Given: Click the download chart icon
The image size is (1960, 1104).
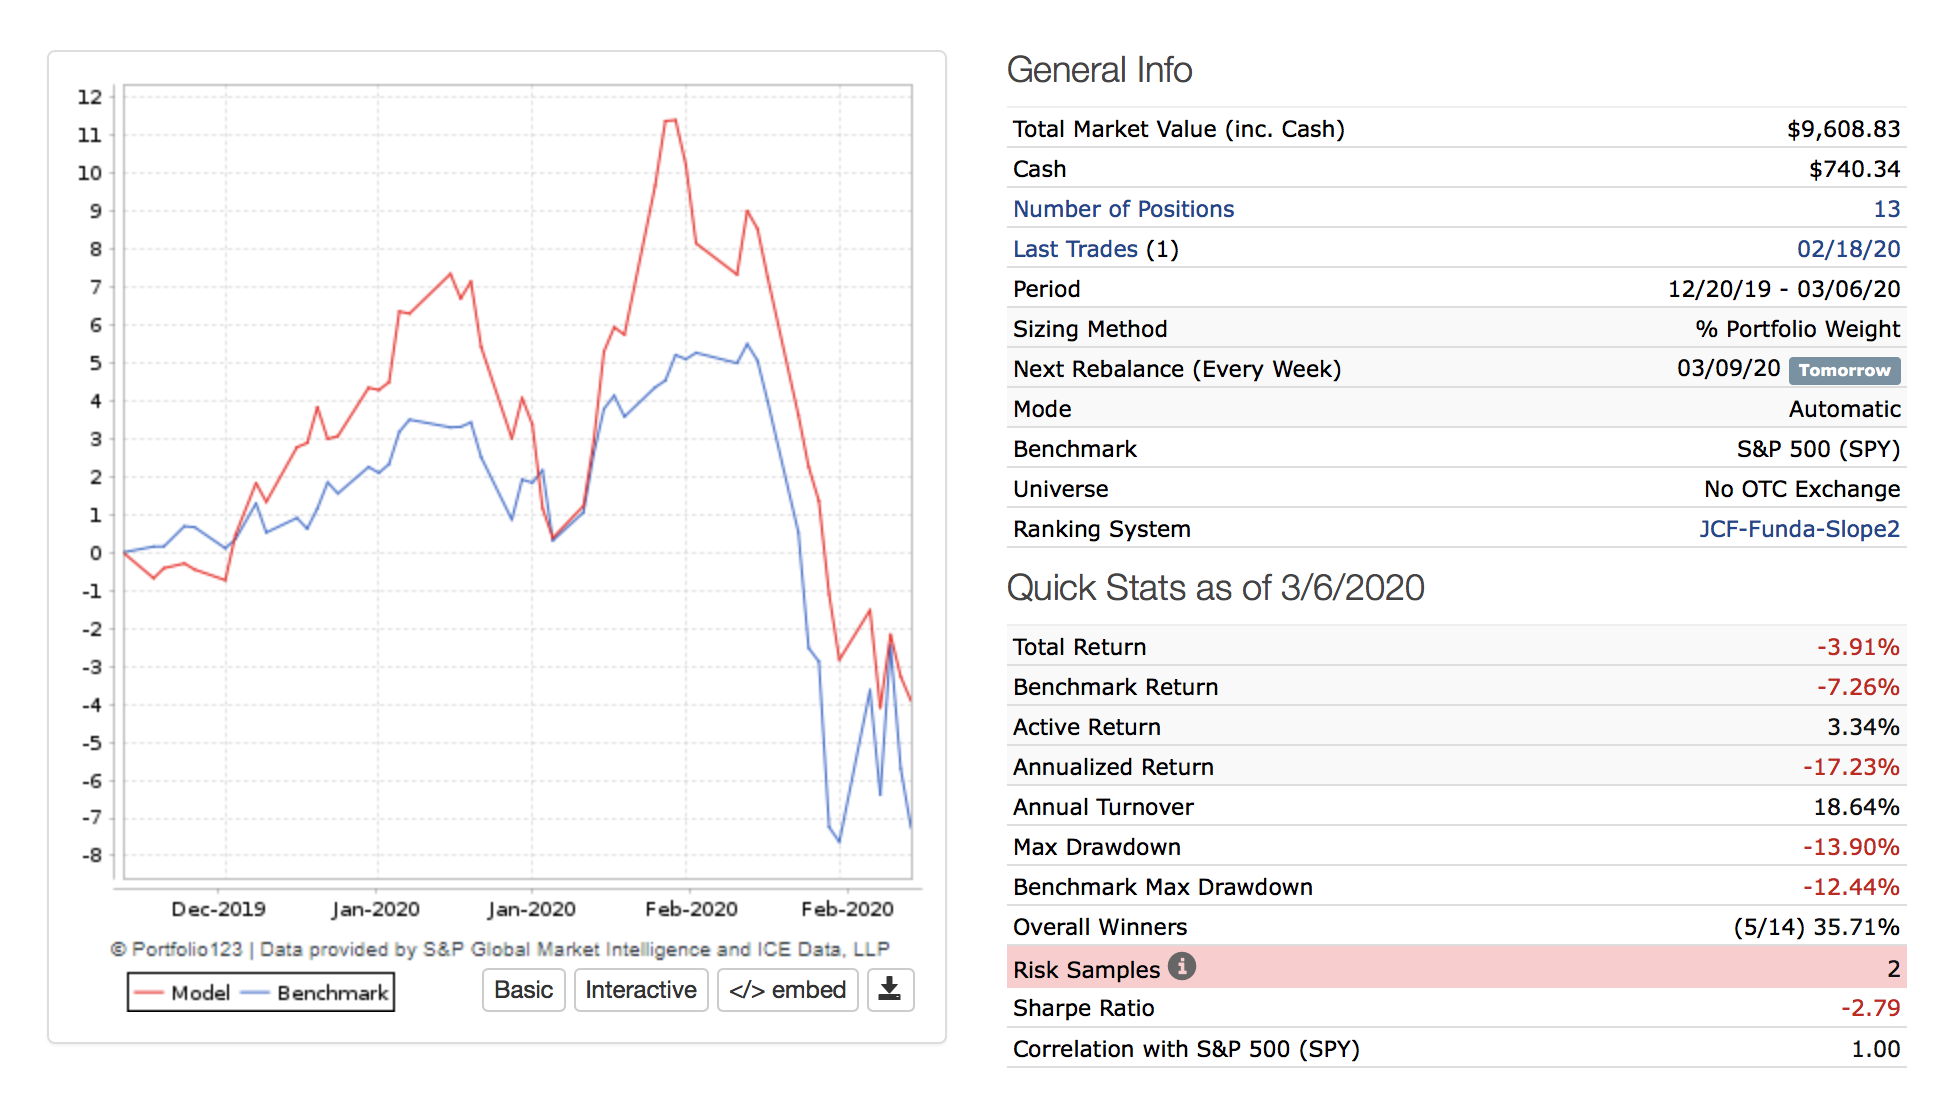Looking at the screenshot, I should (889, 990).
